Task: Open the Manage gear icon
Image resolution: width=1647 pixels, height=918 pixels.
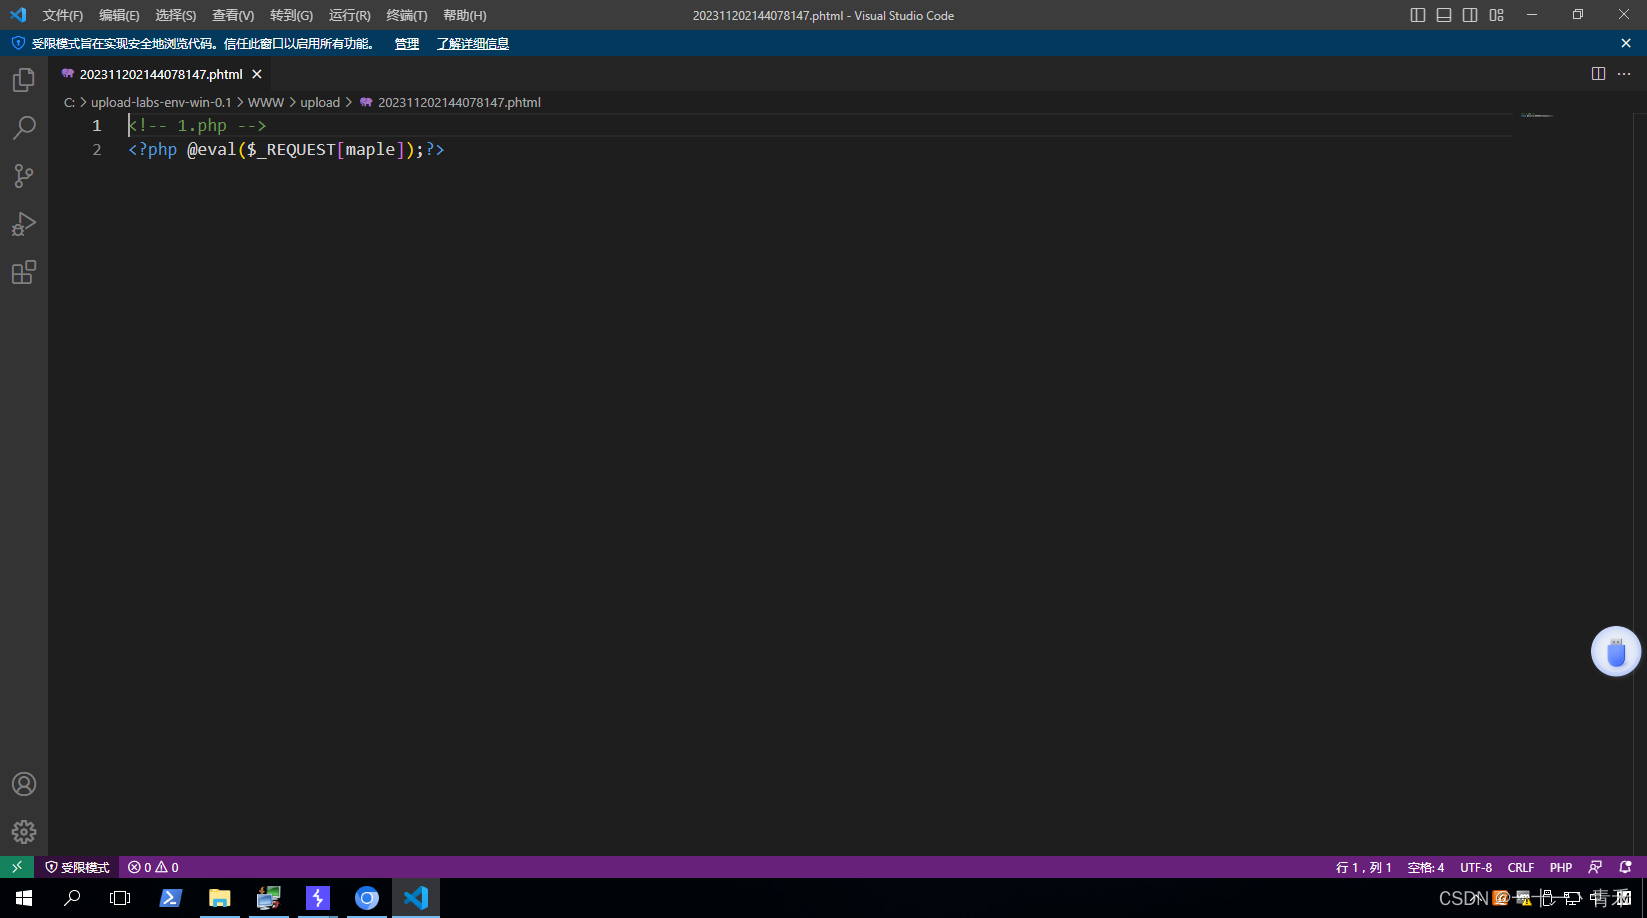Action: point(24,832)
